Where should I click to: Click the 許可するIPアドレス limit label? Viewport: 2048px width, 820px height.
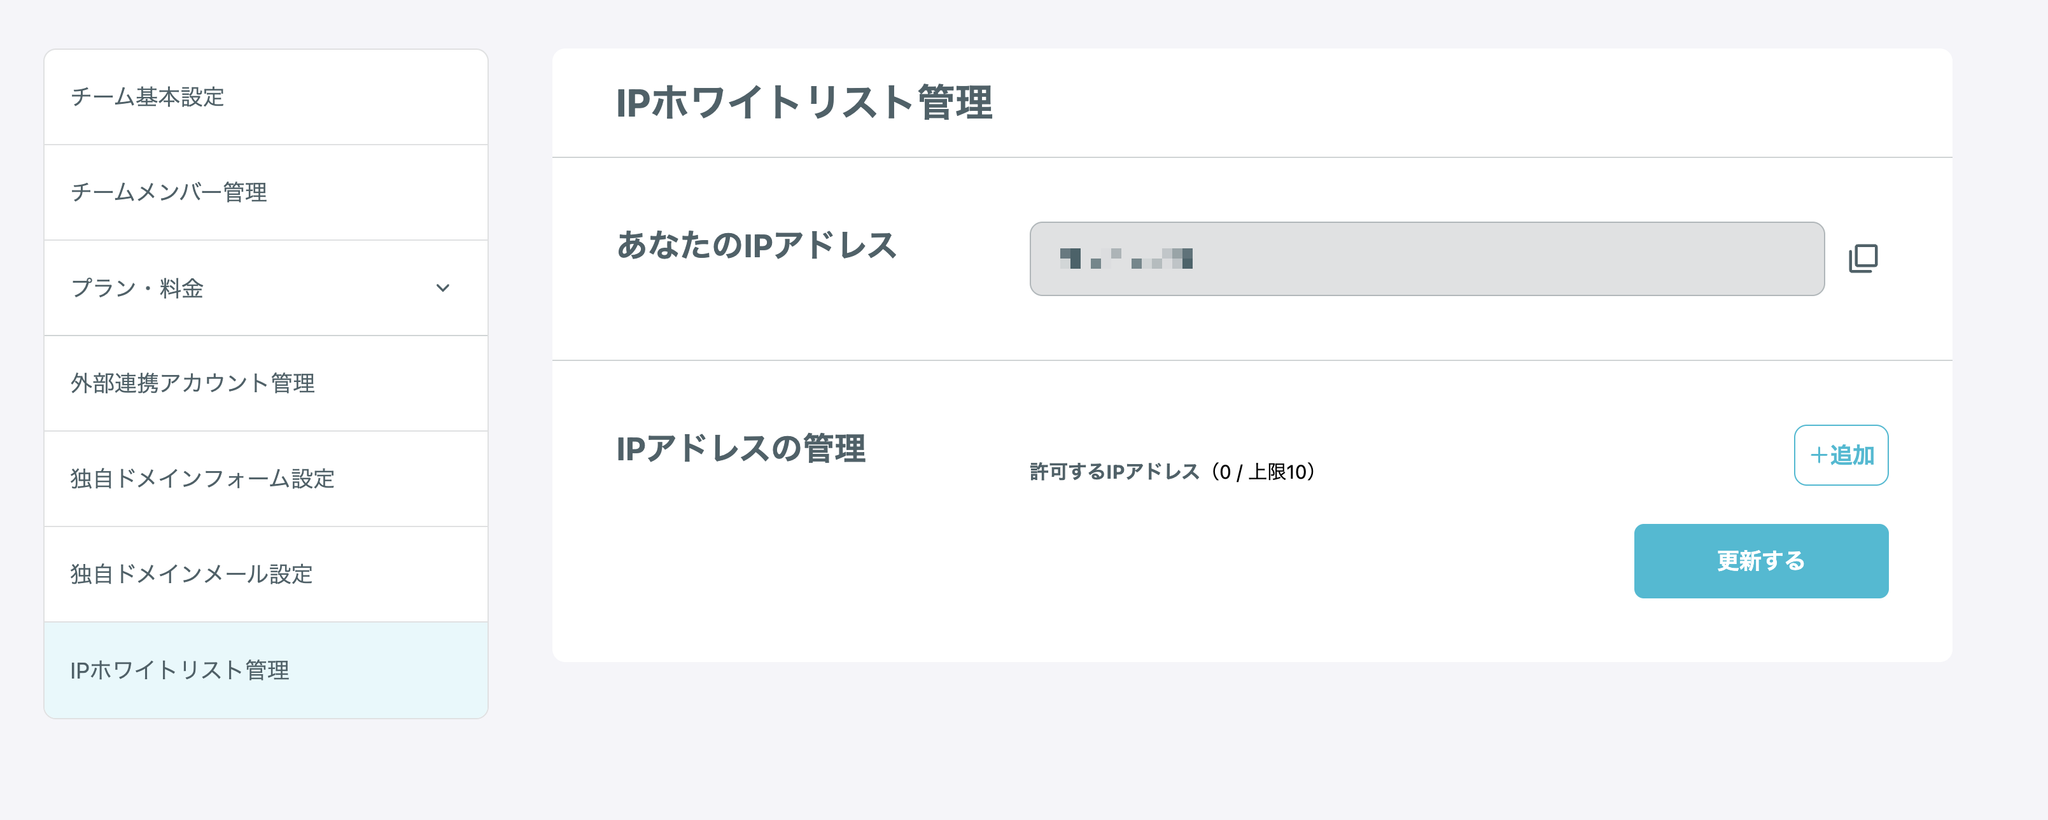coord(1172,472)
